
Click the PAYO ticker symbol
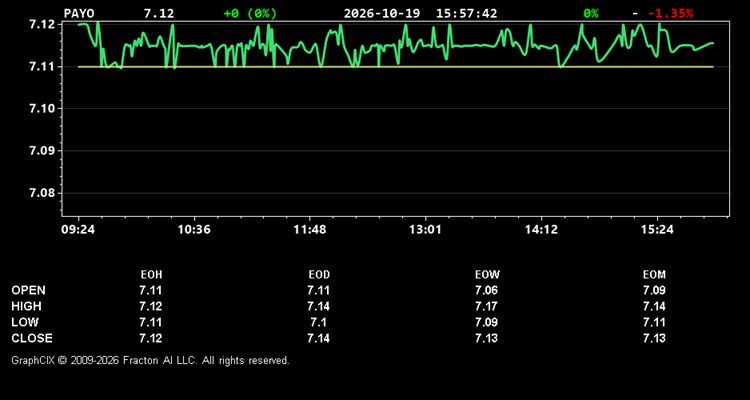point(79,13)
